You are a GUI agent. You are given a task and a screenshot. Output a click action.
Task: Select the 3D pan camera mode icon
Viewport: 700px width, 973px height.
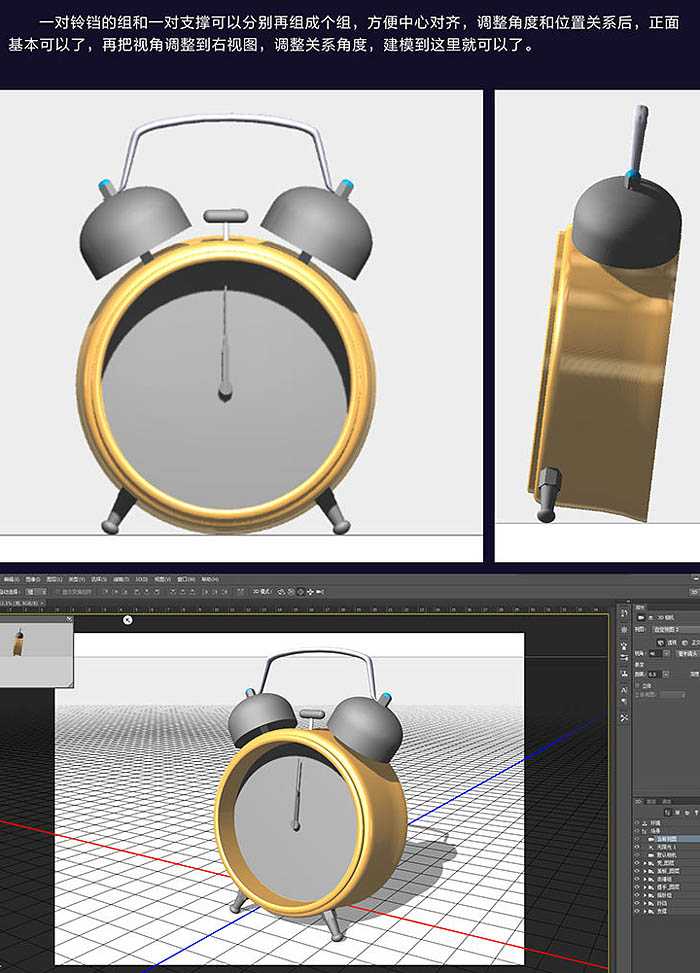point(300,592)
